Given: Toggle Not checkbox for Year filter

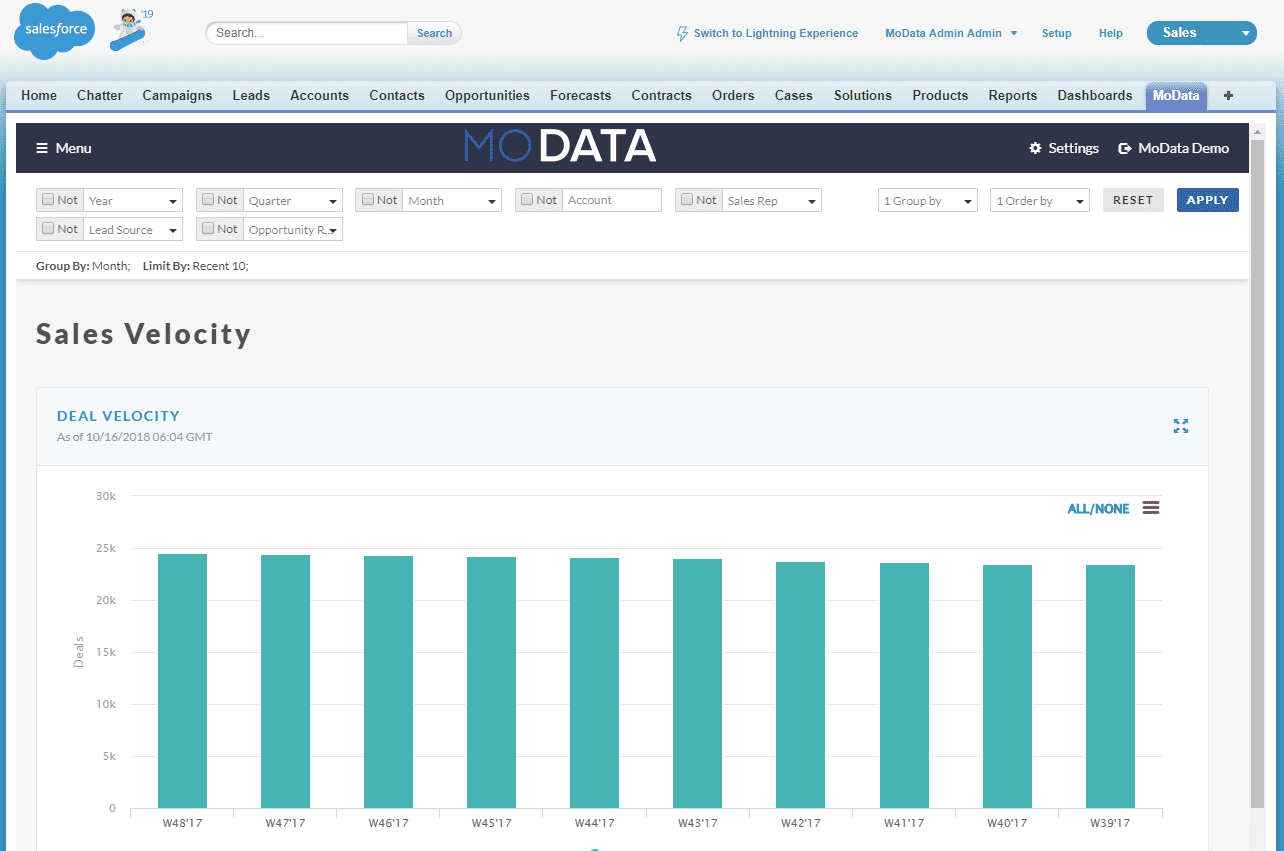Looking at the screenshot, I should [47, 199].
